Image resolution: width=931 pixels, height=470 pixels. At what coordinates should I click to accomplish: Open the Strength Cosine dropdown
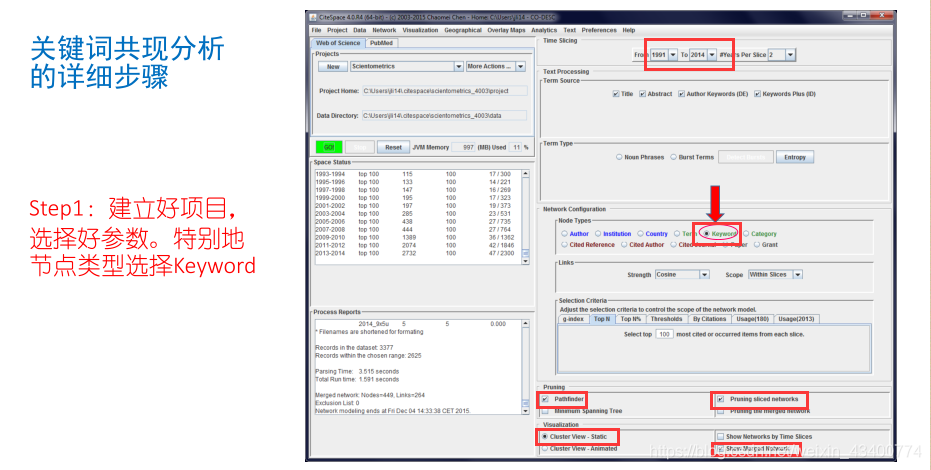coord(704,275)
